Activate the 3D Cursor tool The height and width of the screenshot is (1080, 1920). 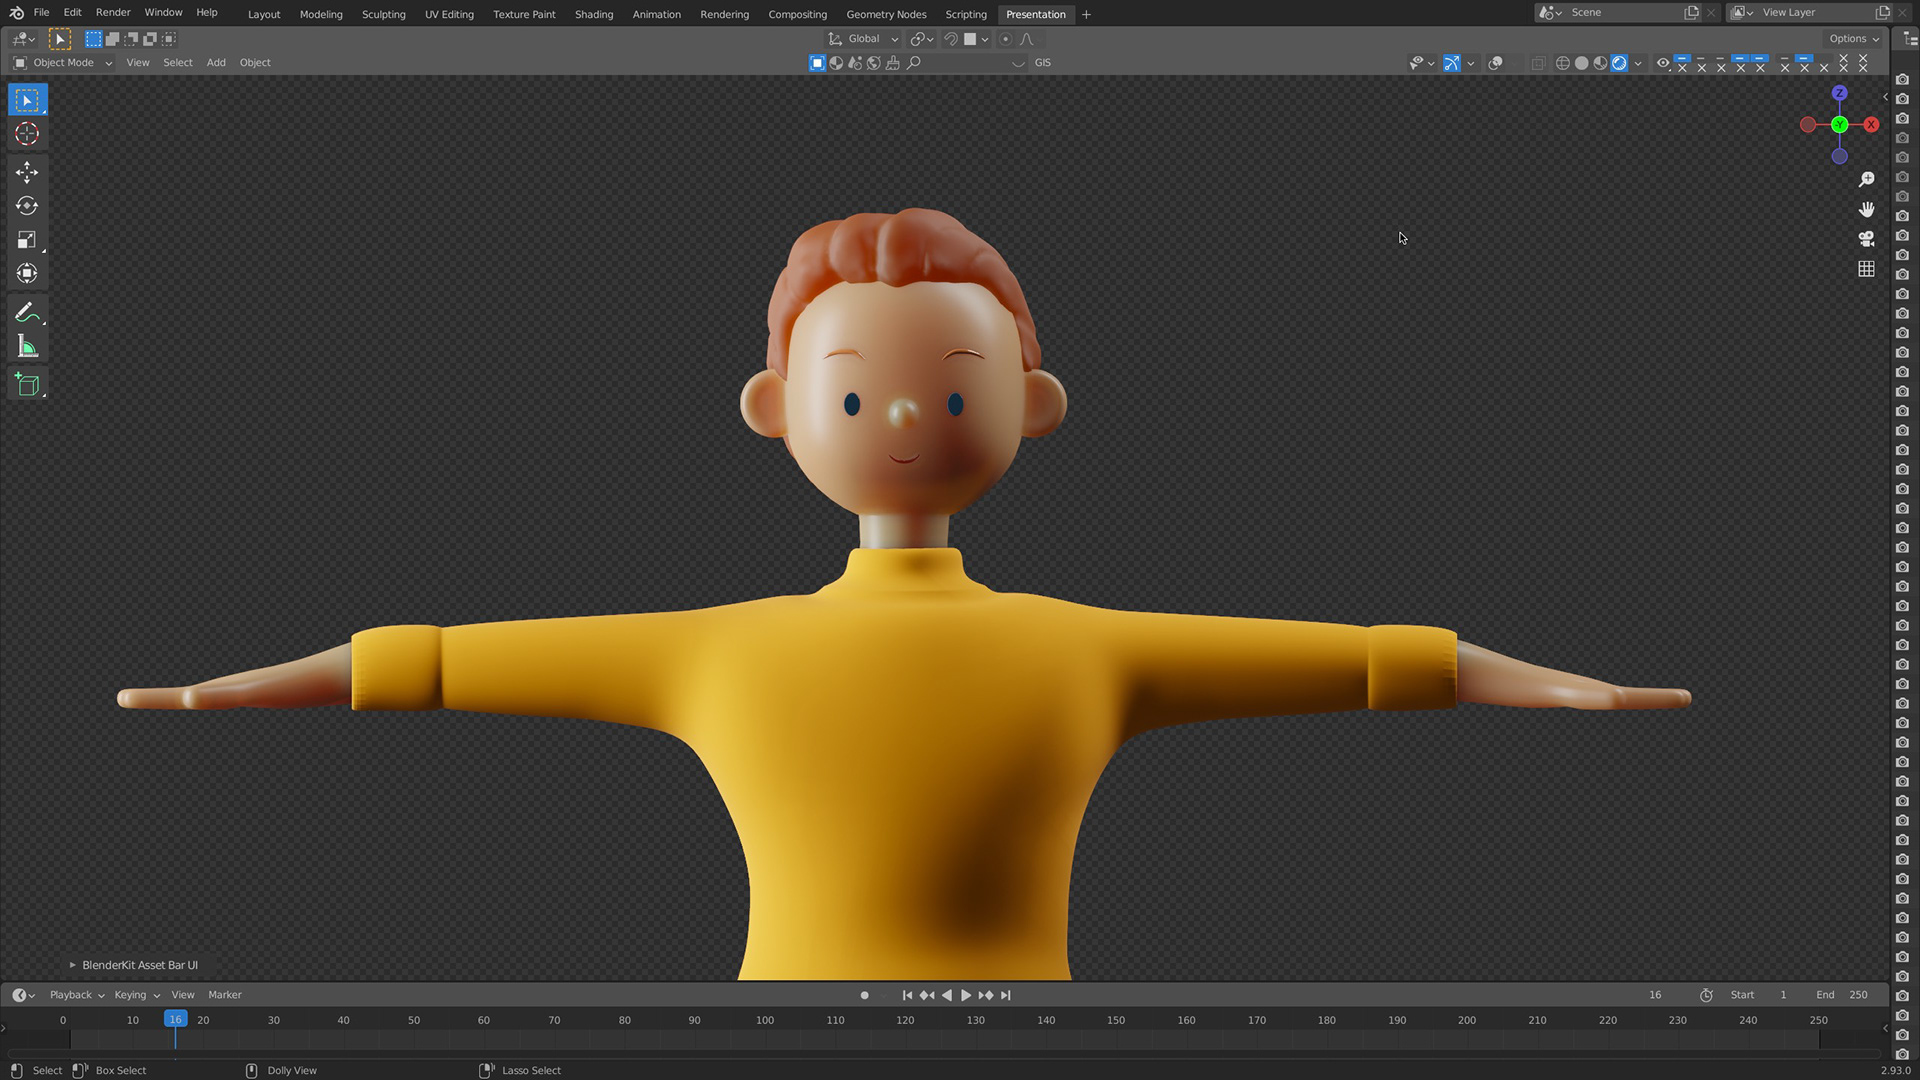click(x=27, y=134)
